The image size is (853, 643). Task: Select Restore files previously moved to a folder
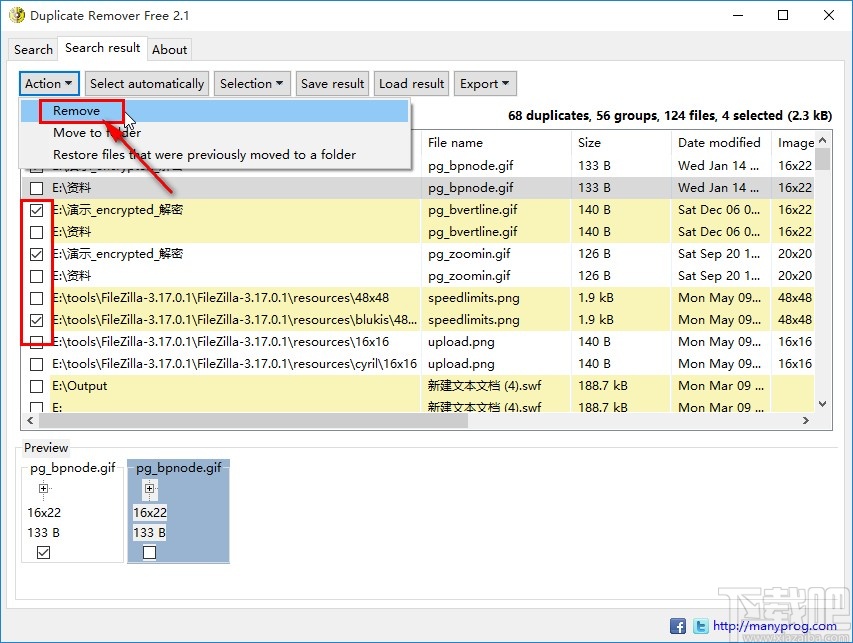[215, 154]
